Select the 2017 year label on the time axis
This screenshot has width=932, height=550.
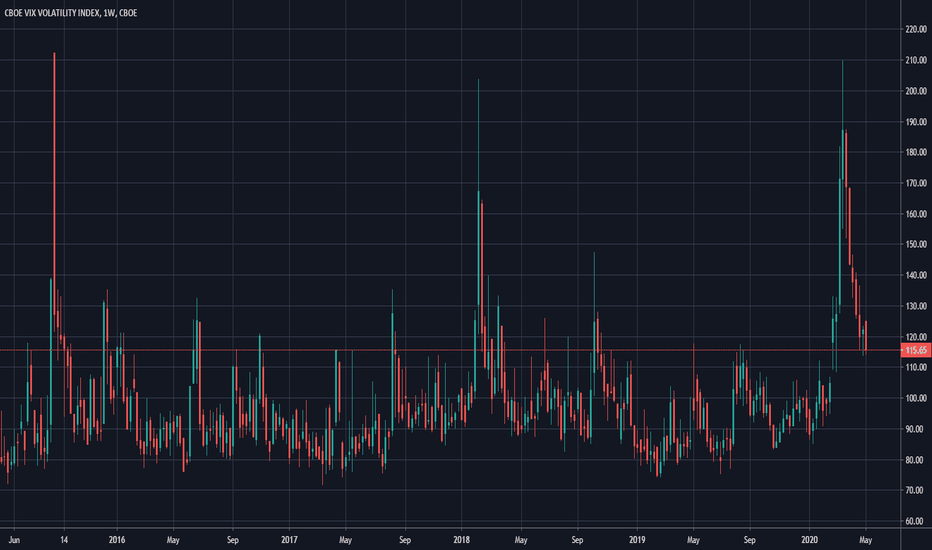point(289,540)
